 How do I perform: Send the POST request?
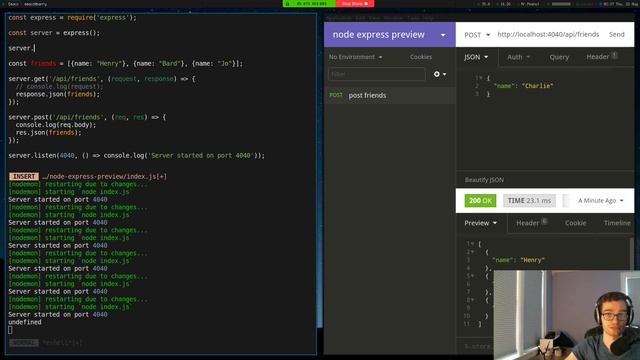616,35
